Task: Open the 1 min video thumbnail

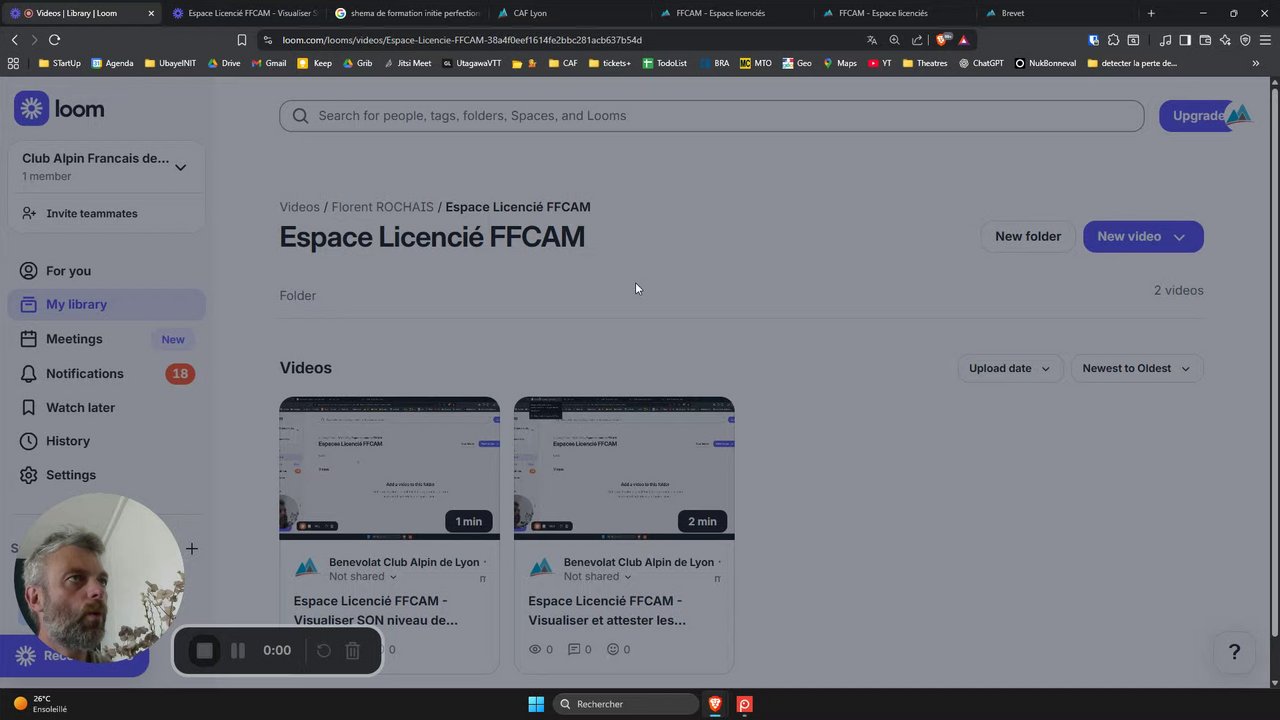Action: coord(389,468)
